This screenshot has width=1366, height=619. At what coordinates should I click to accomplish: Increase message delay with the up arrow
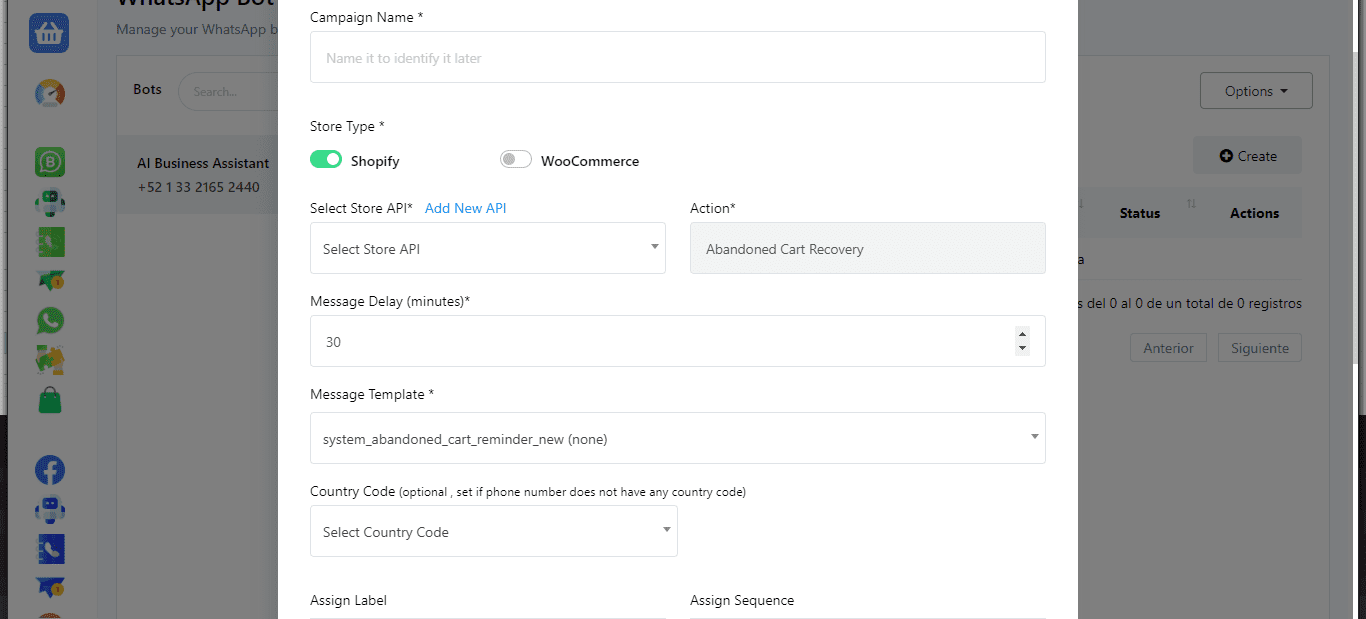point(1022,334)
